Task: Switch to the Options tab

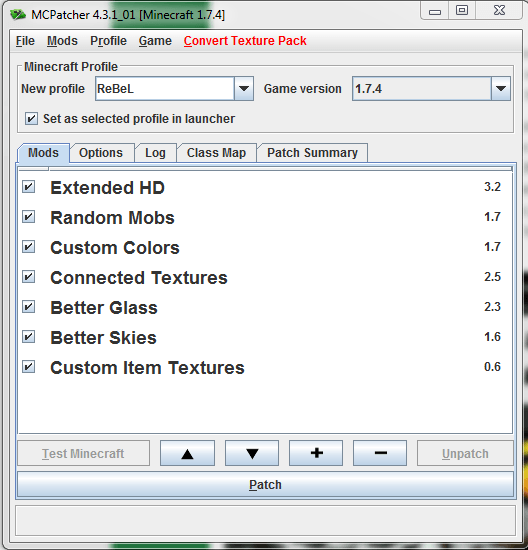Action: pyautogui.click(x=101, y=153)
